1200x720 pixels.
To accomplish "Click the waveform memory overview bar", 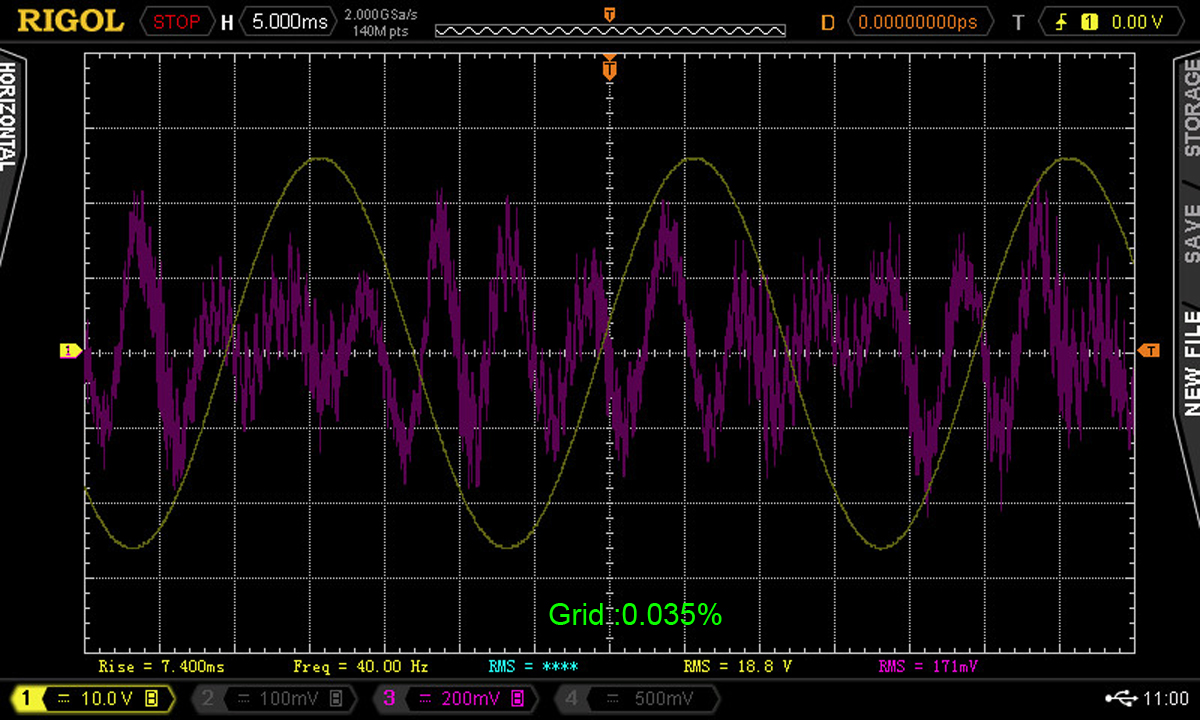I will 610,30.
